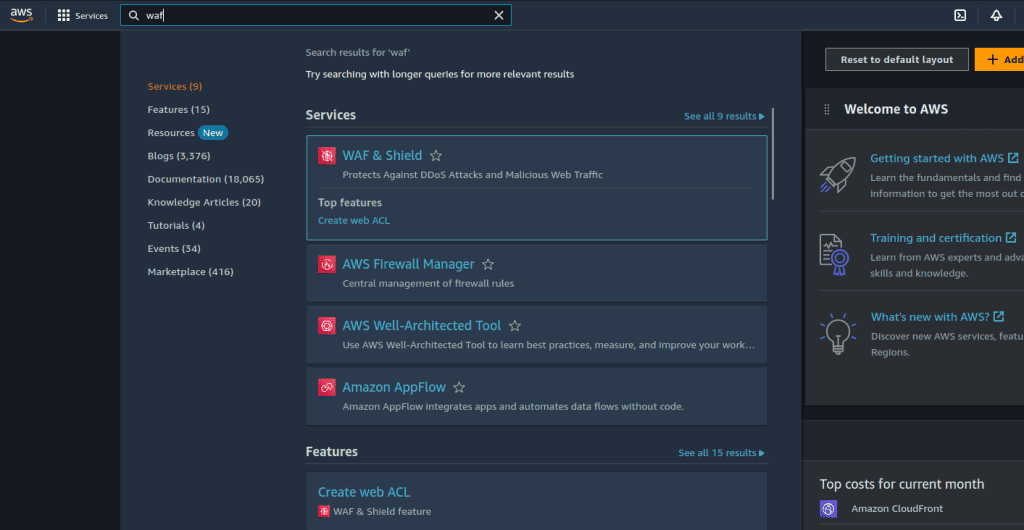Open the notifications bell
The height and width of the screenshot is (530, 1024).
(x=996, y=16)
